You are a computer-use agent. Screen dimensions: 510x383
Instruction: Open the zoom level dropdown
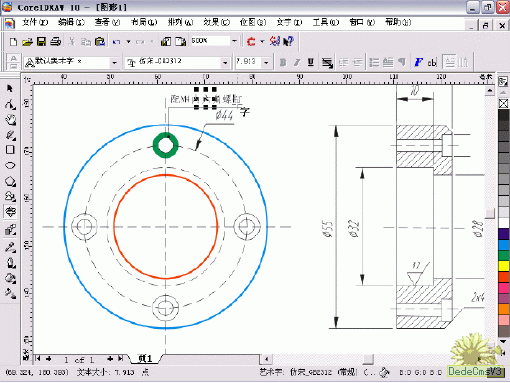[234, 41]
